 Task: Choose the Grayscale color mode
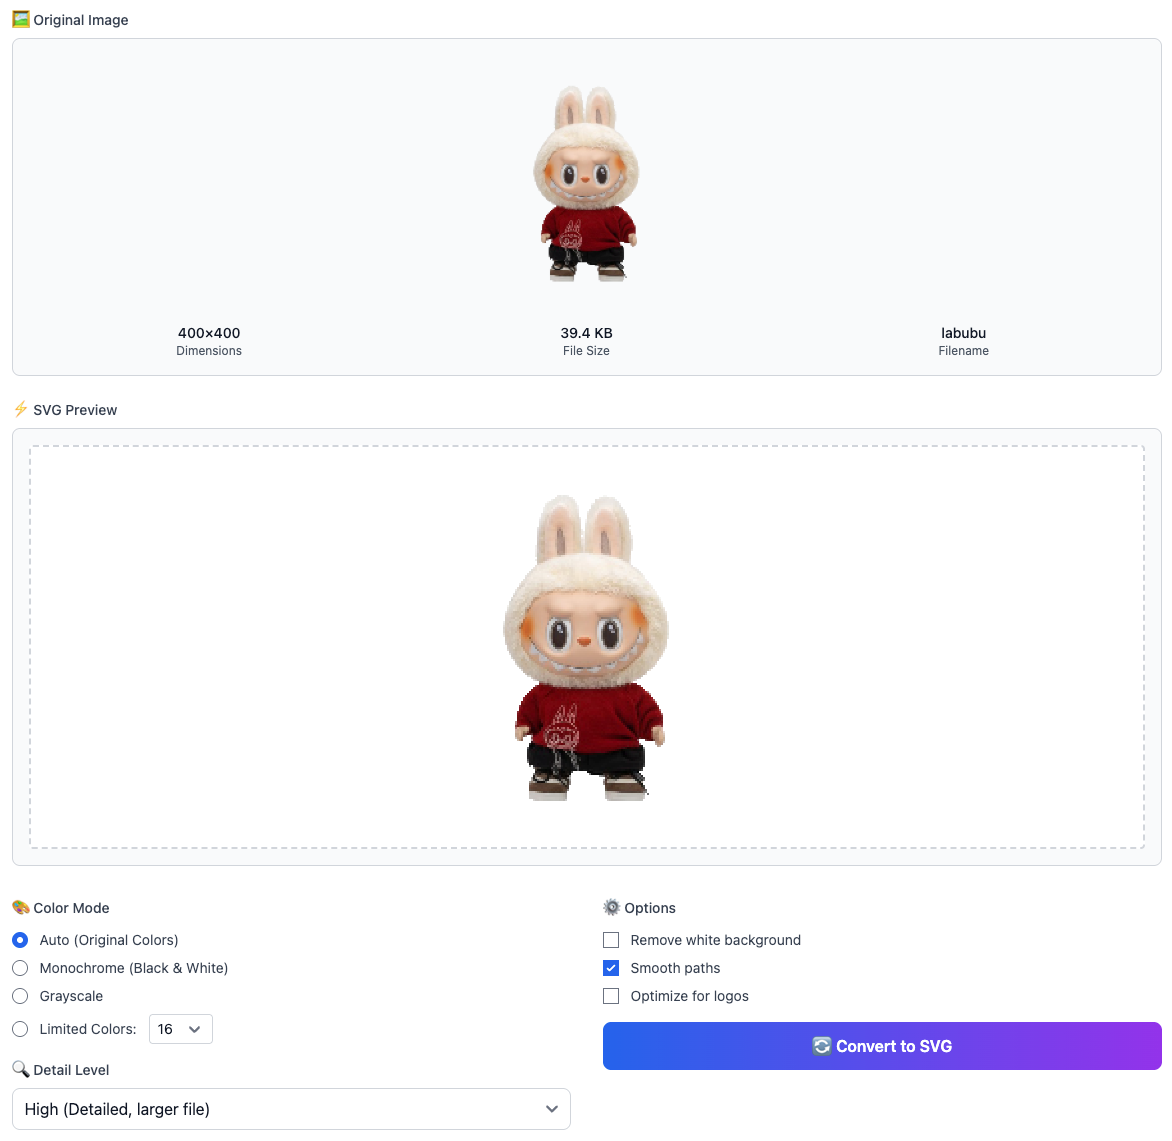click(20, 996)
